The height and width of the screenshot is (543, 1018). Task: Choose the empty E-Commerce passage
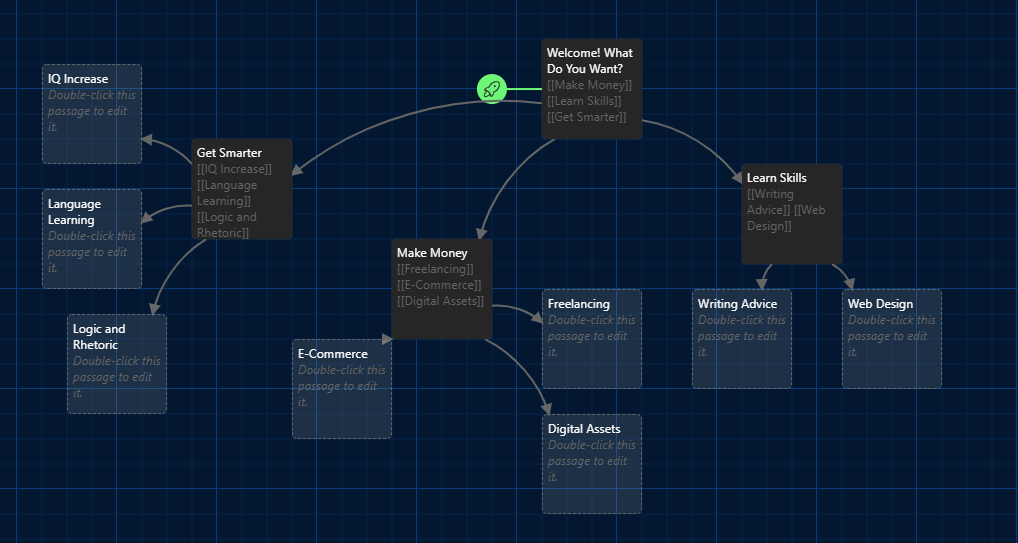coord(341,389)
